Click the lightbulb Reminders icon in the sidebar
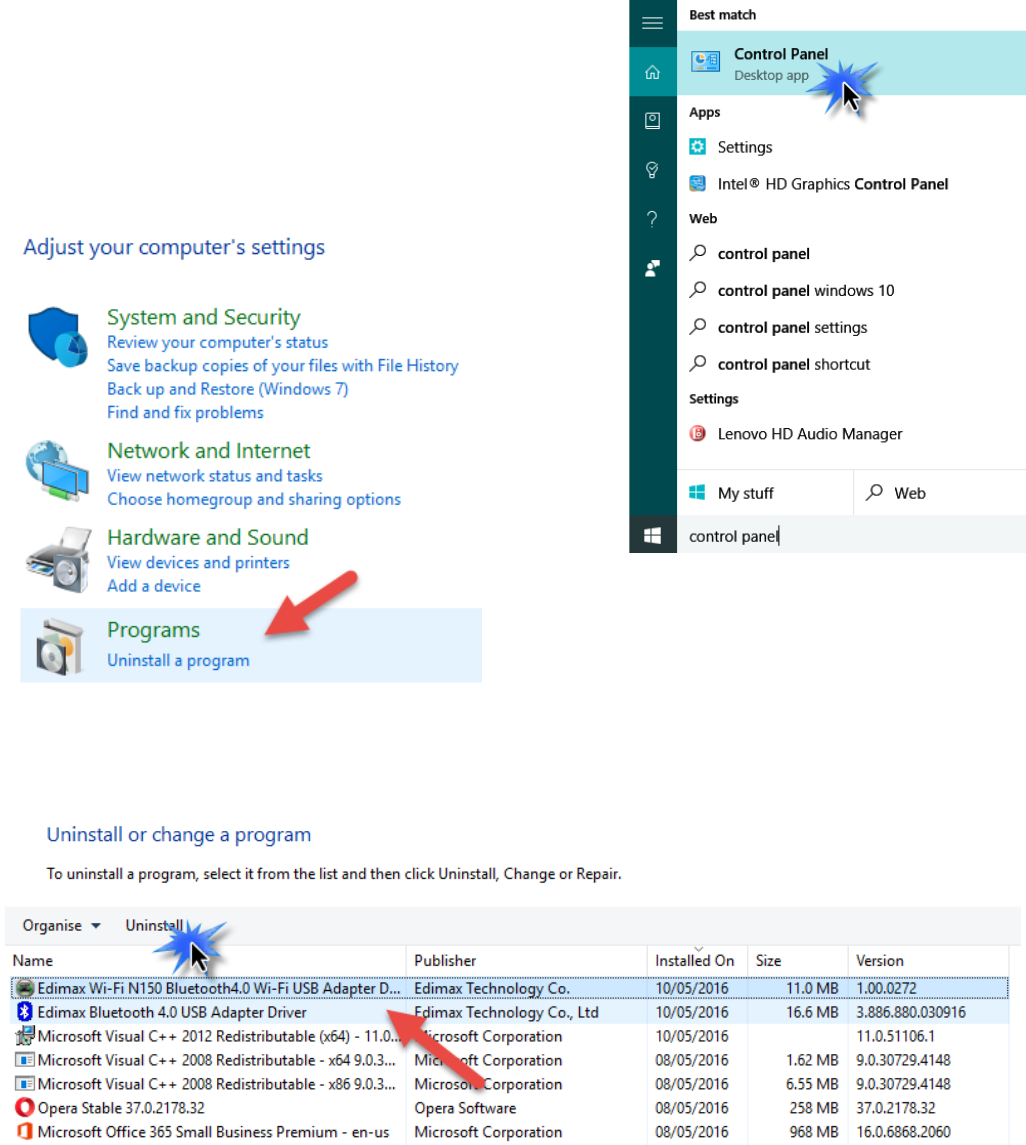Screen dimensions: 1026x1145 [652, 169]
